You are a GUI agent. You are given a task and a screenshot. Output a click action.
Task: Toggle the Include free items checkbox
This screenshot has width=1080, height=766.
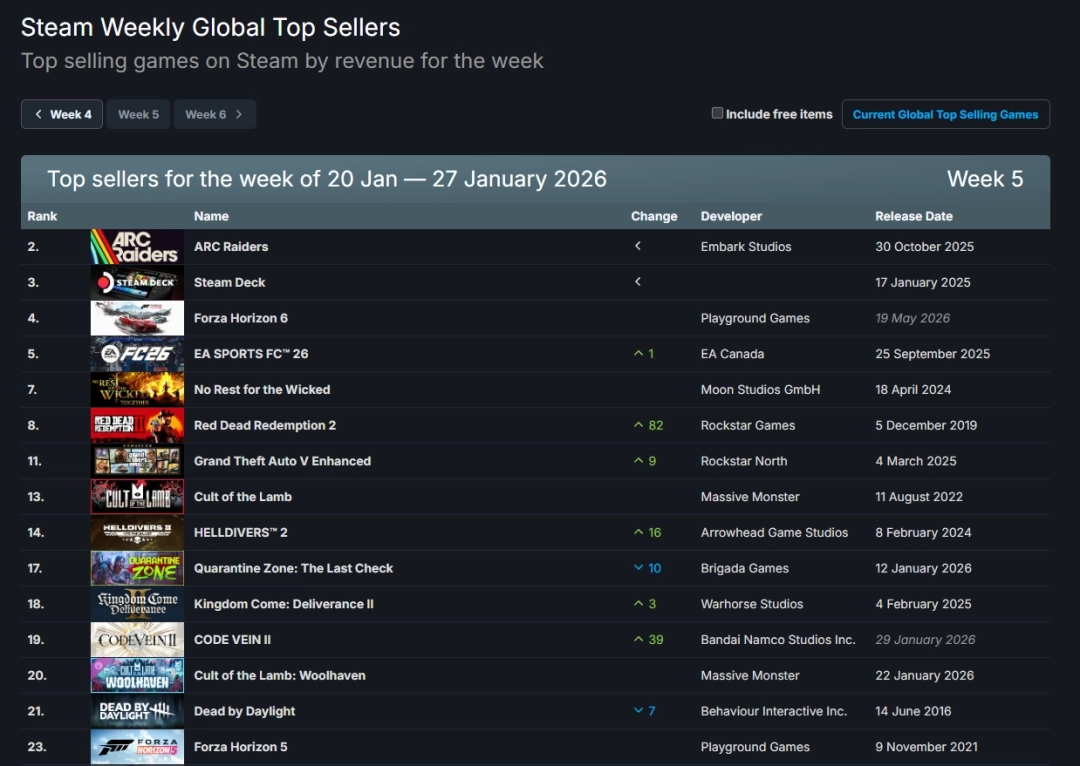717,114
